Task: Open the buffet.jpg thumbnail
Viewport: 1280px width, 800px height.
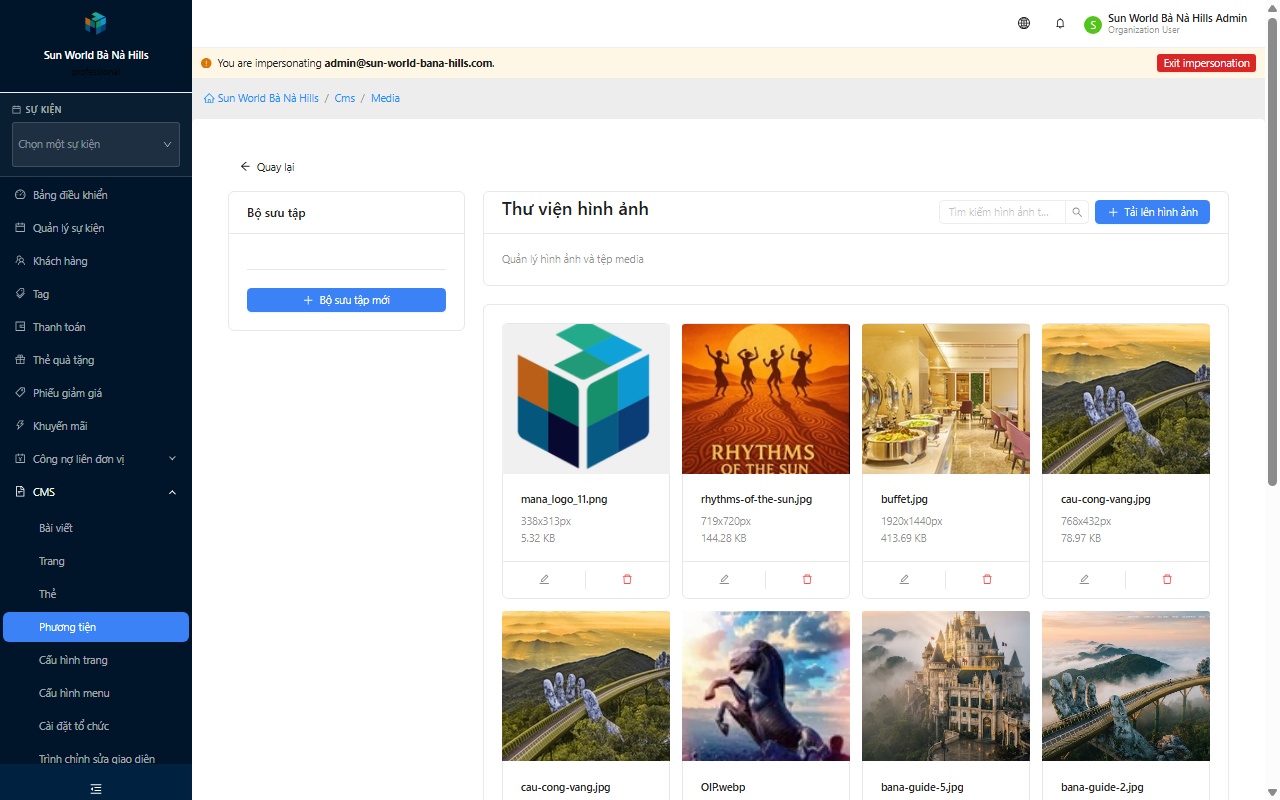Action: point(946,398)
